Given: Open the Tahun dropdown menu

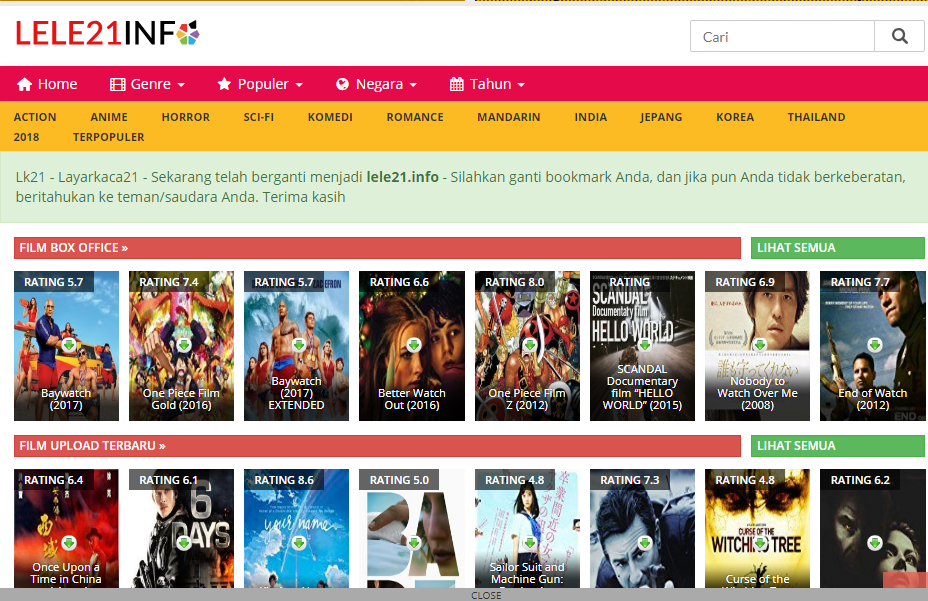Looking at the screenshot, I should tap(487, 84).
